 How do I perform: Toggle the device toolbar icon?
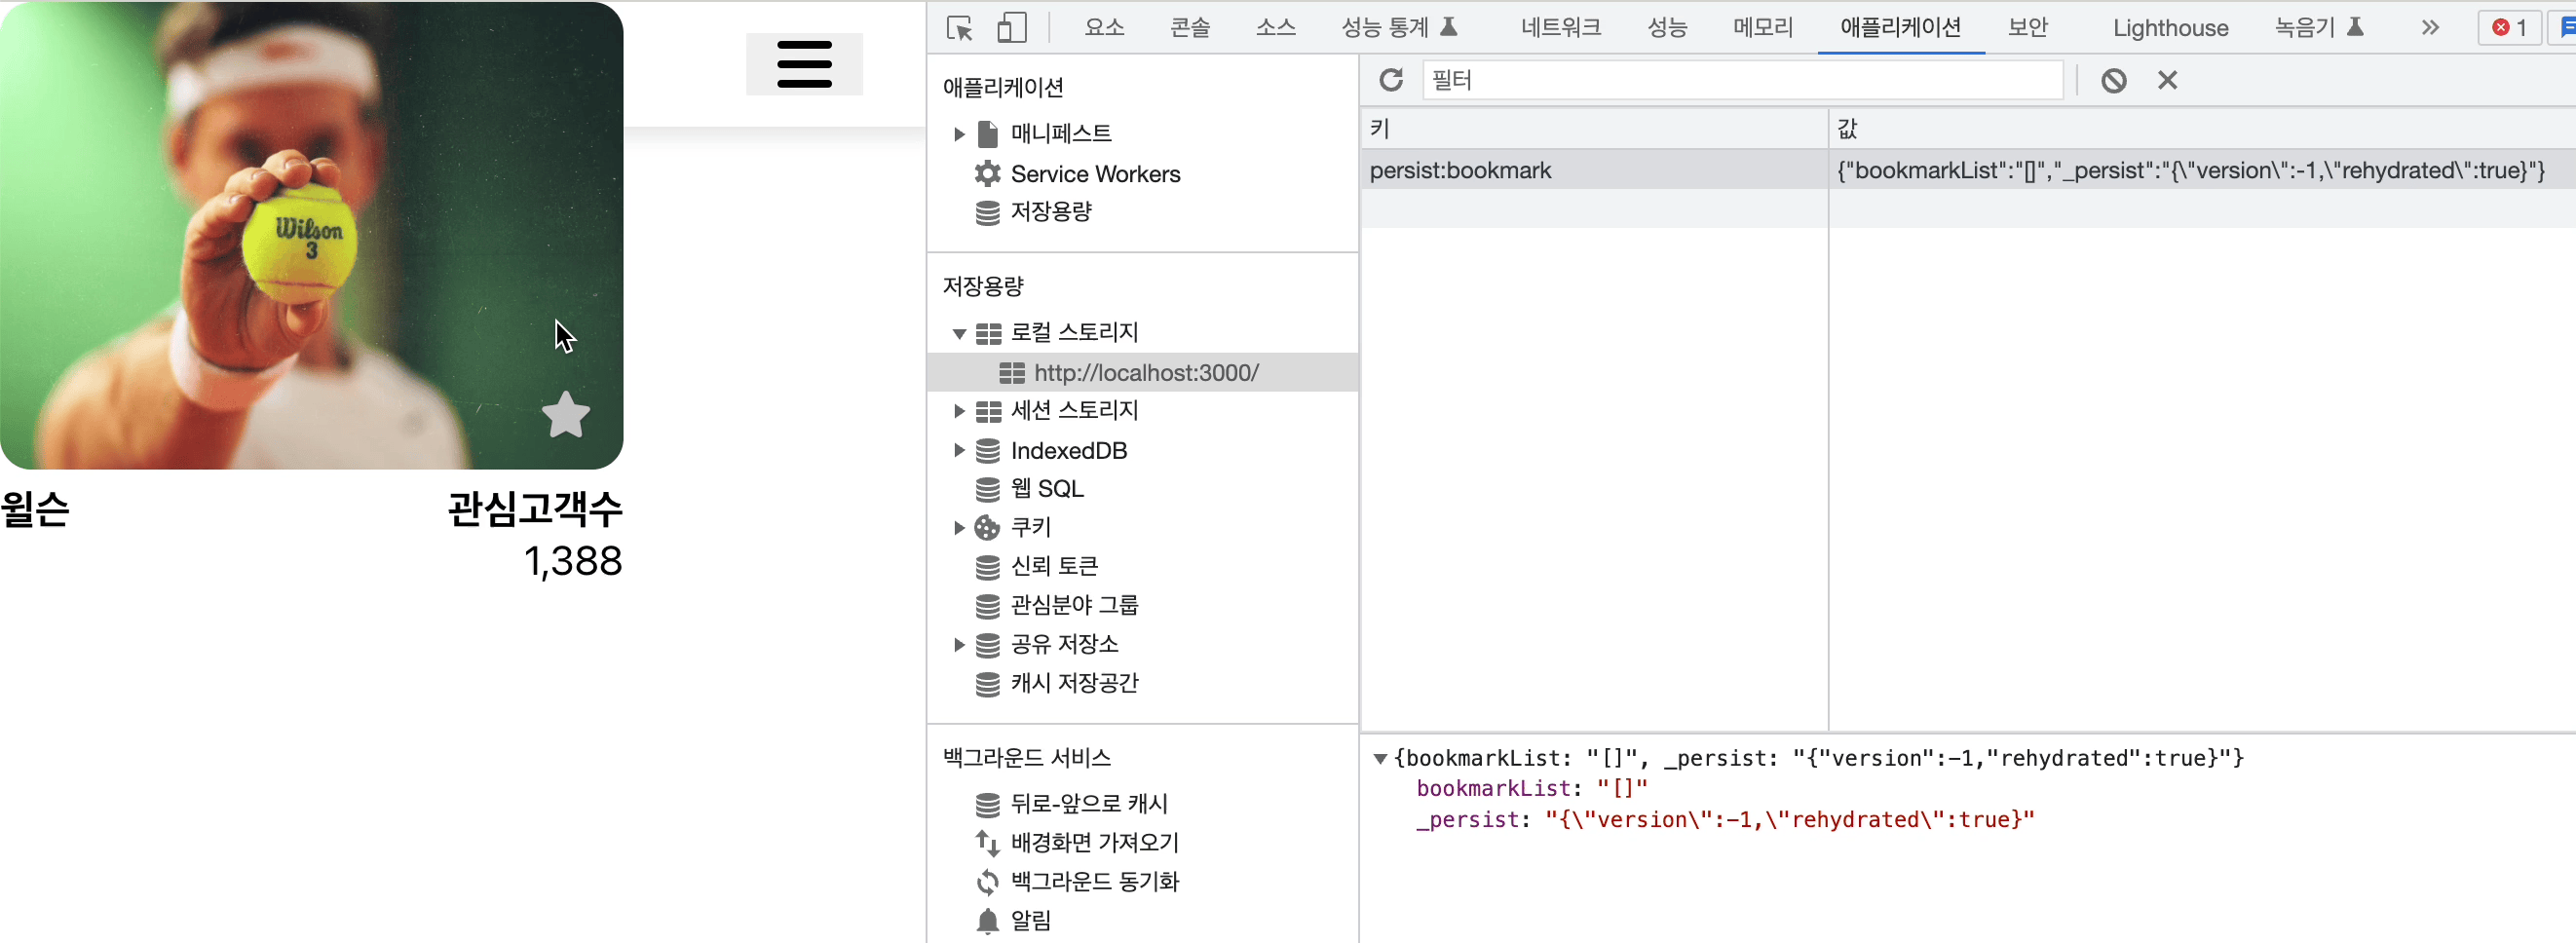(1012, 28)
